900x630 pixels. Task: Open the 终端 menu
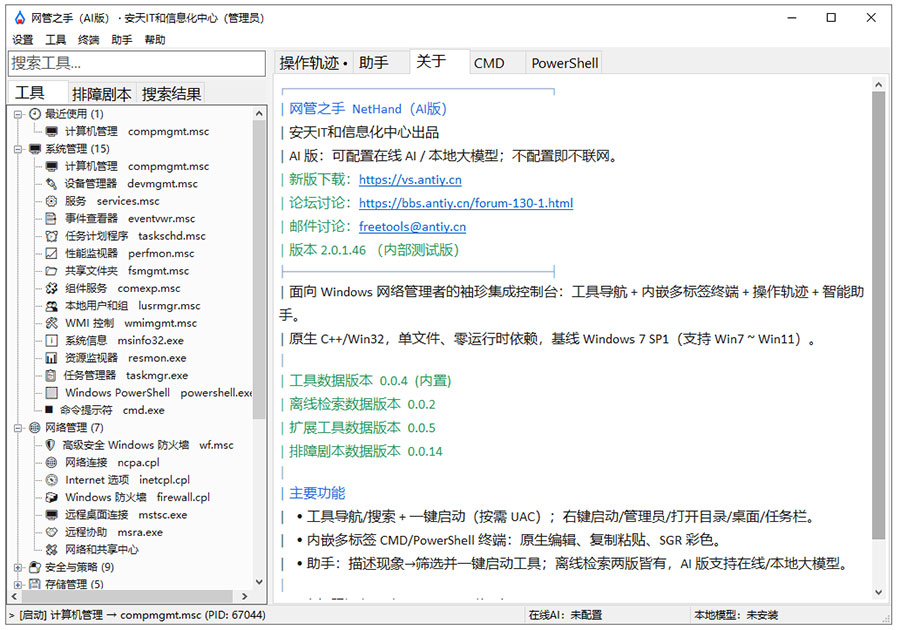tap(88, 40)
